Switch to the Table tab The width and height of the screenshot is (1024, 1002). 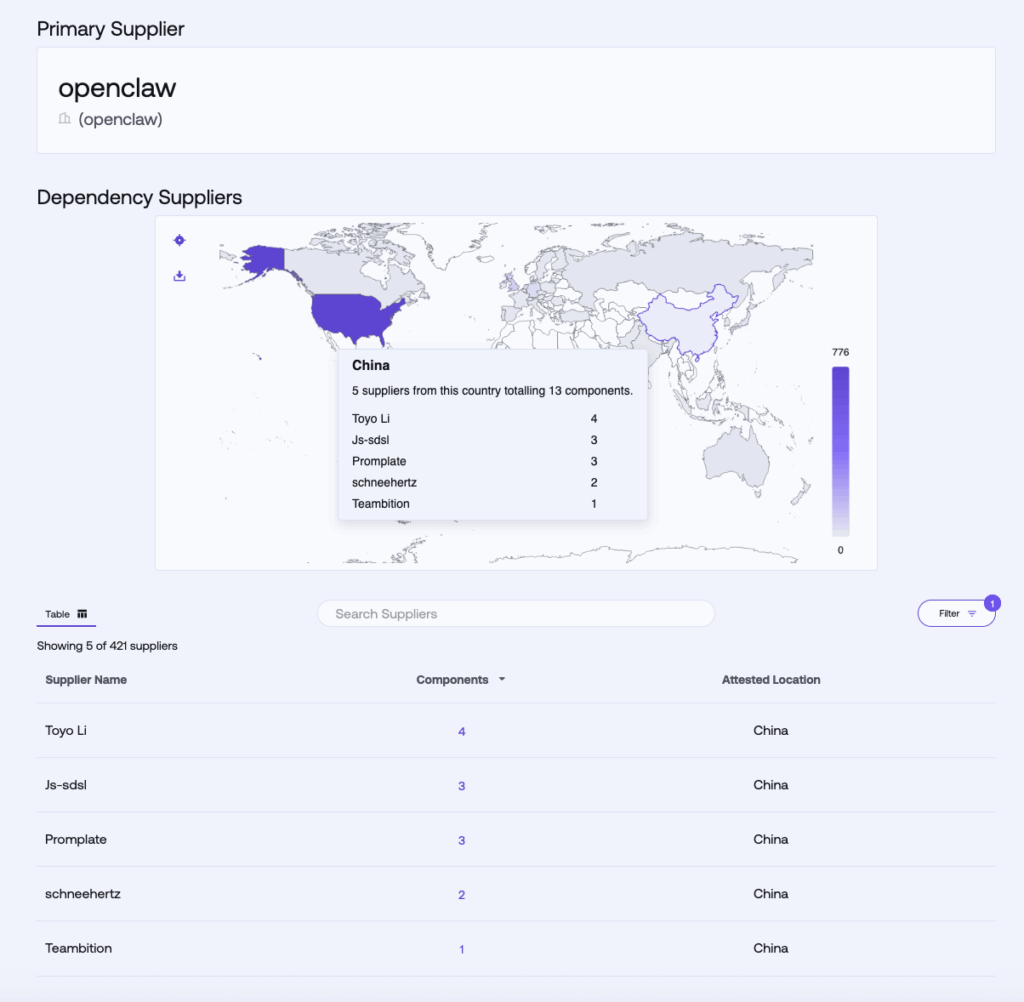66,614
